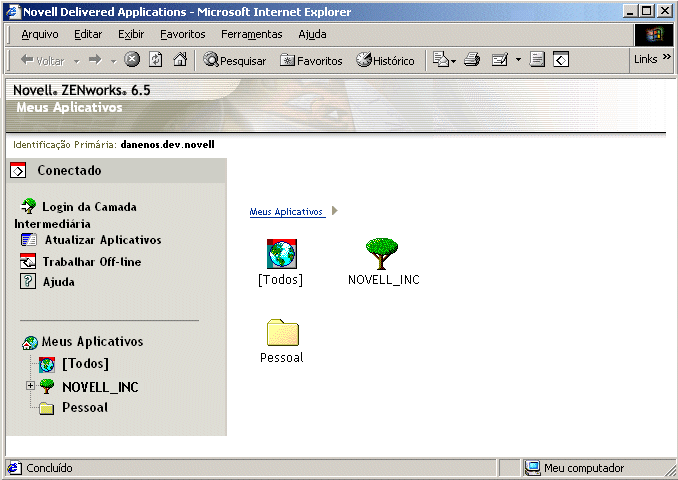Click the Ajuda link in sidebar
The height and width of the screenshot is (480, 678).
(x=58, y=282)
